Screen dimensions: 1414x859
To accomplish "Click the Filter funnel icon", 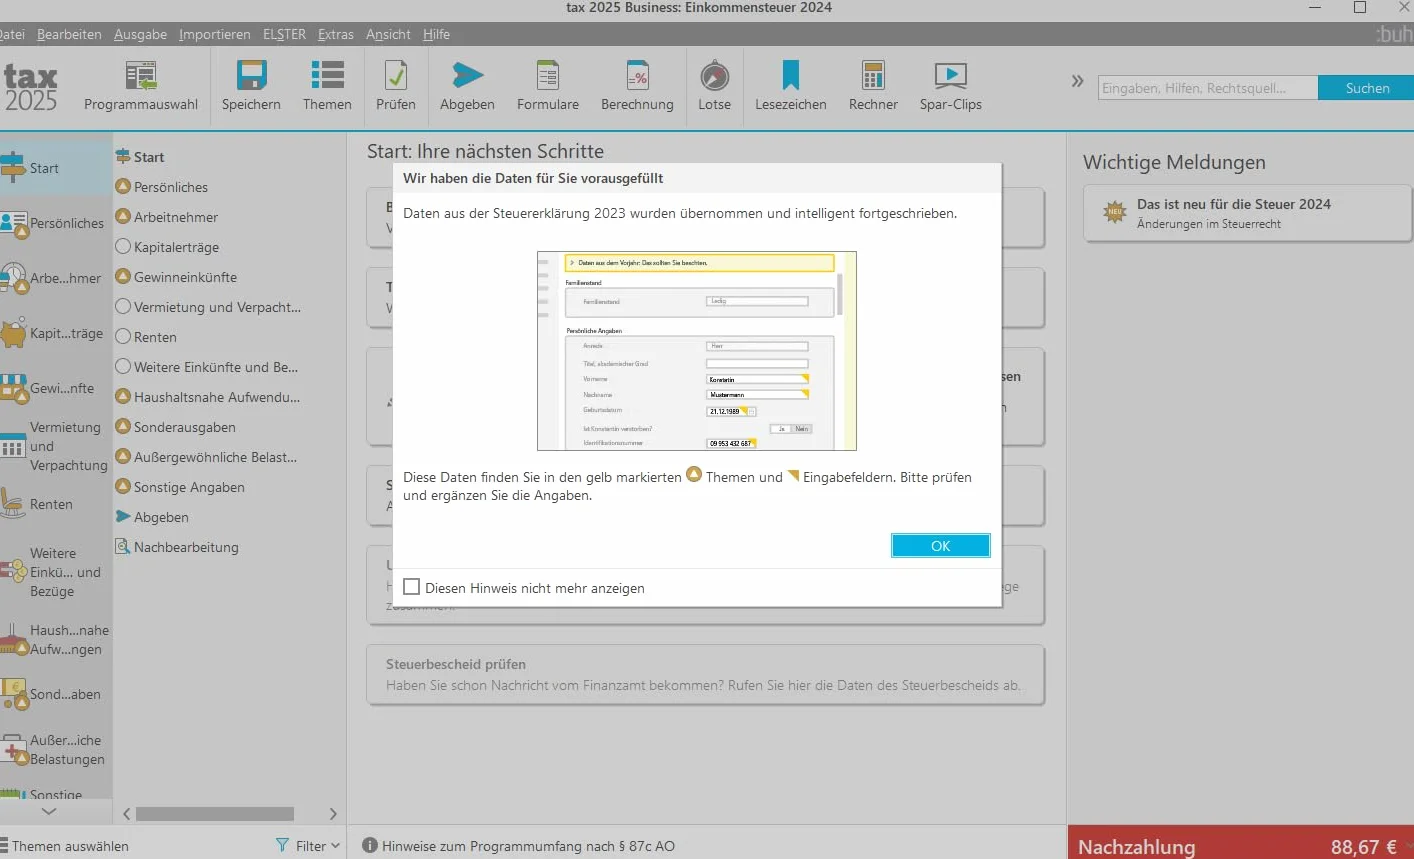I will coord(282,846).
